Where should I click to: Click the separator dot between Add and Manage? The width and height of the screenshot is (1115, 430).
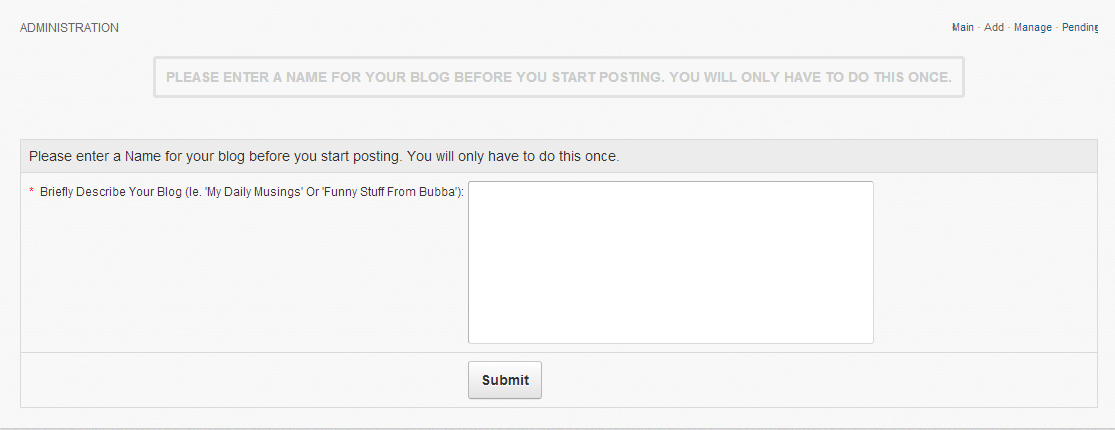click(1009, 28)
